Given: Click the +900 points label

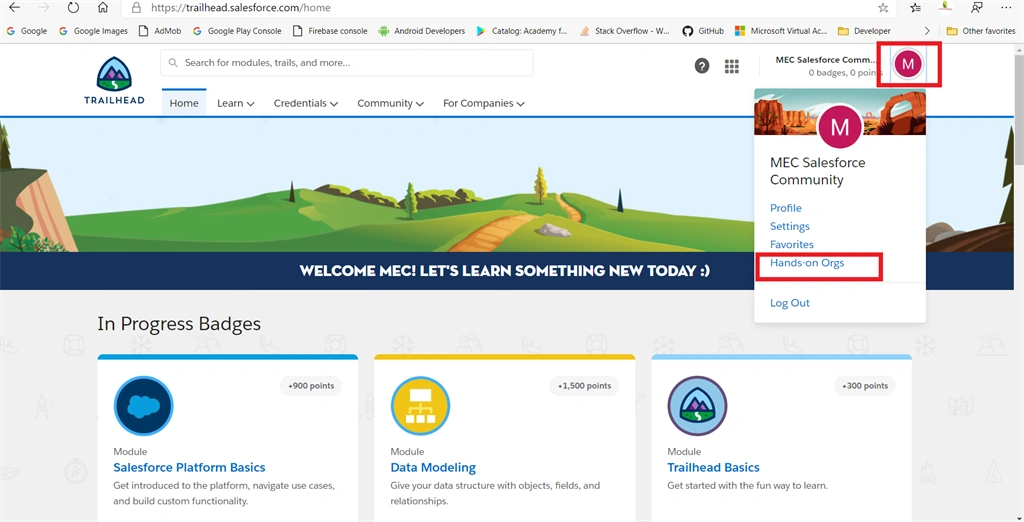Looking at the screenshot, I should point(311,386).
